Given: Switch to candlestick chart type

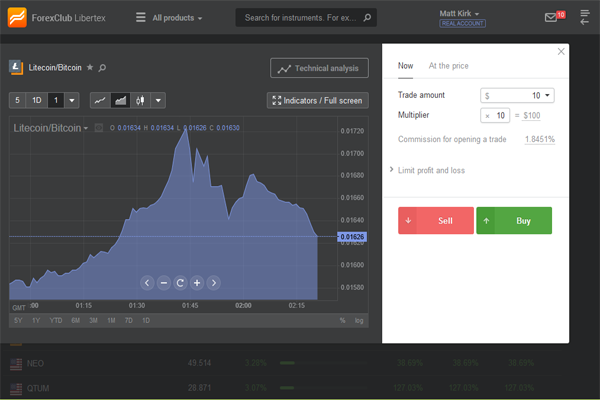Looking at the screenshot, I should (140, 100).
